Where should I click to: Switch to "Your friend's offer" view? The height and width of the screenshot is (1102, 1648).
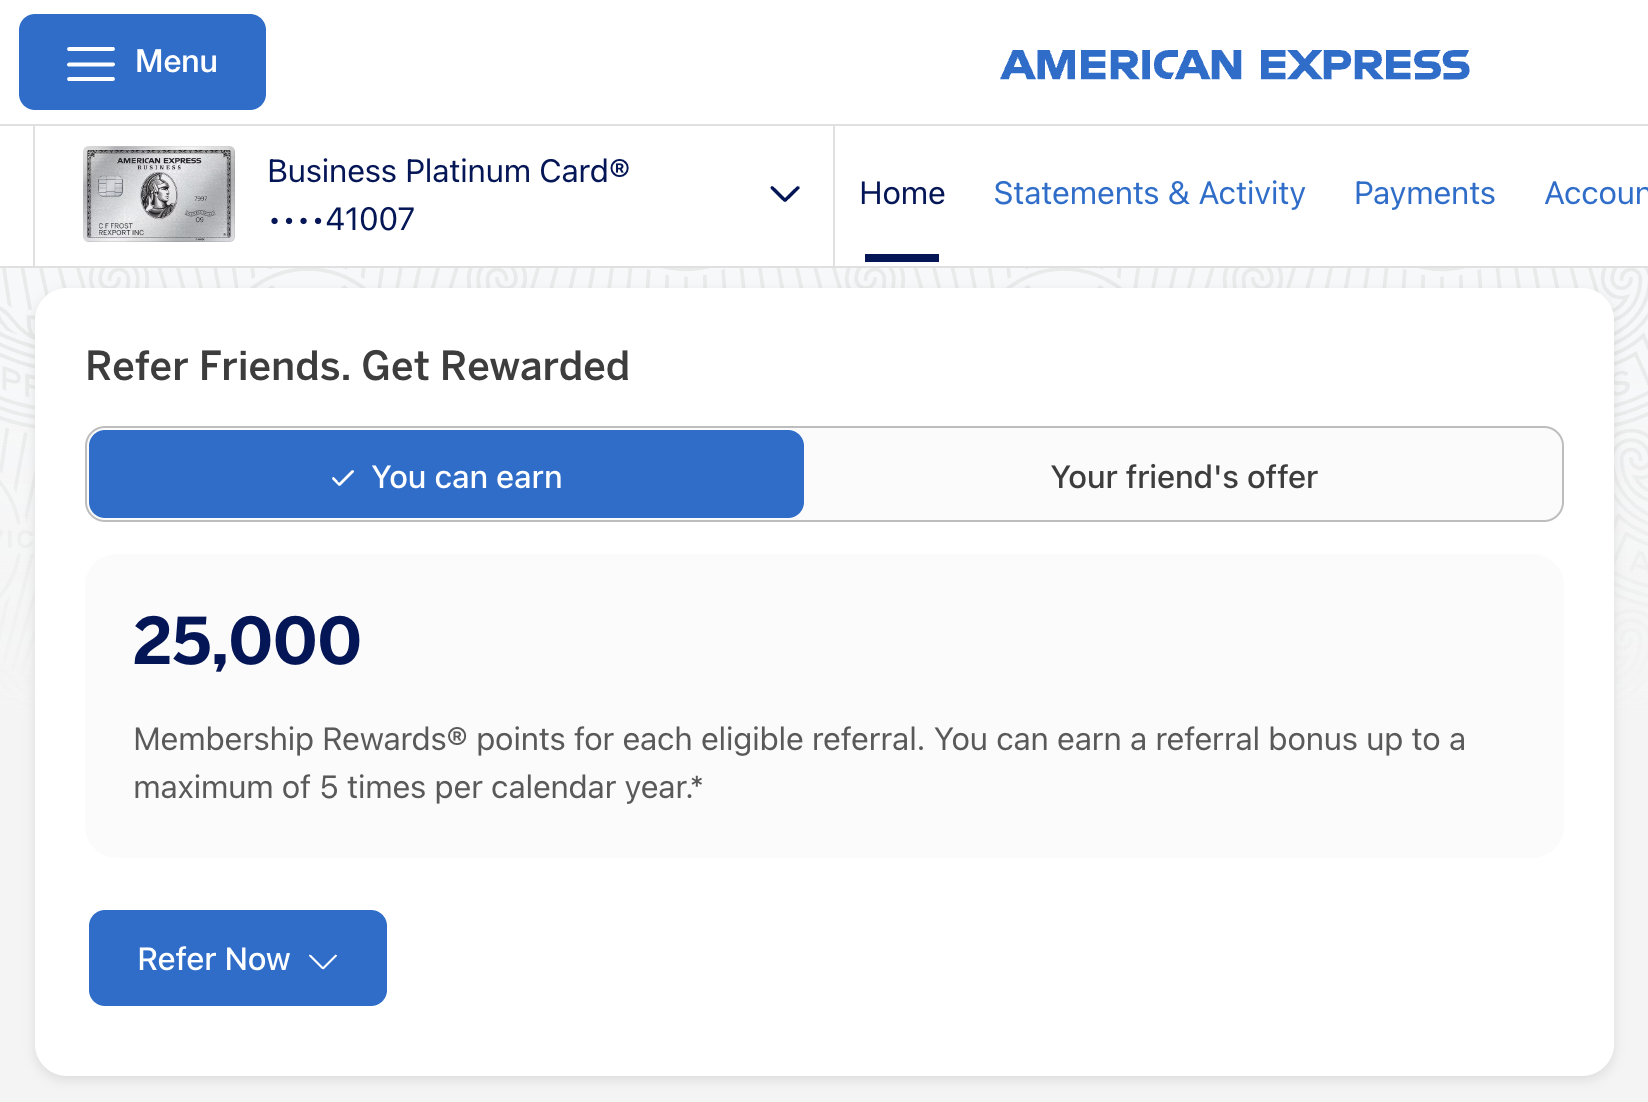(x=1184, y=477)
